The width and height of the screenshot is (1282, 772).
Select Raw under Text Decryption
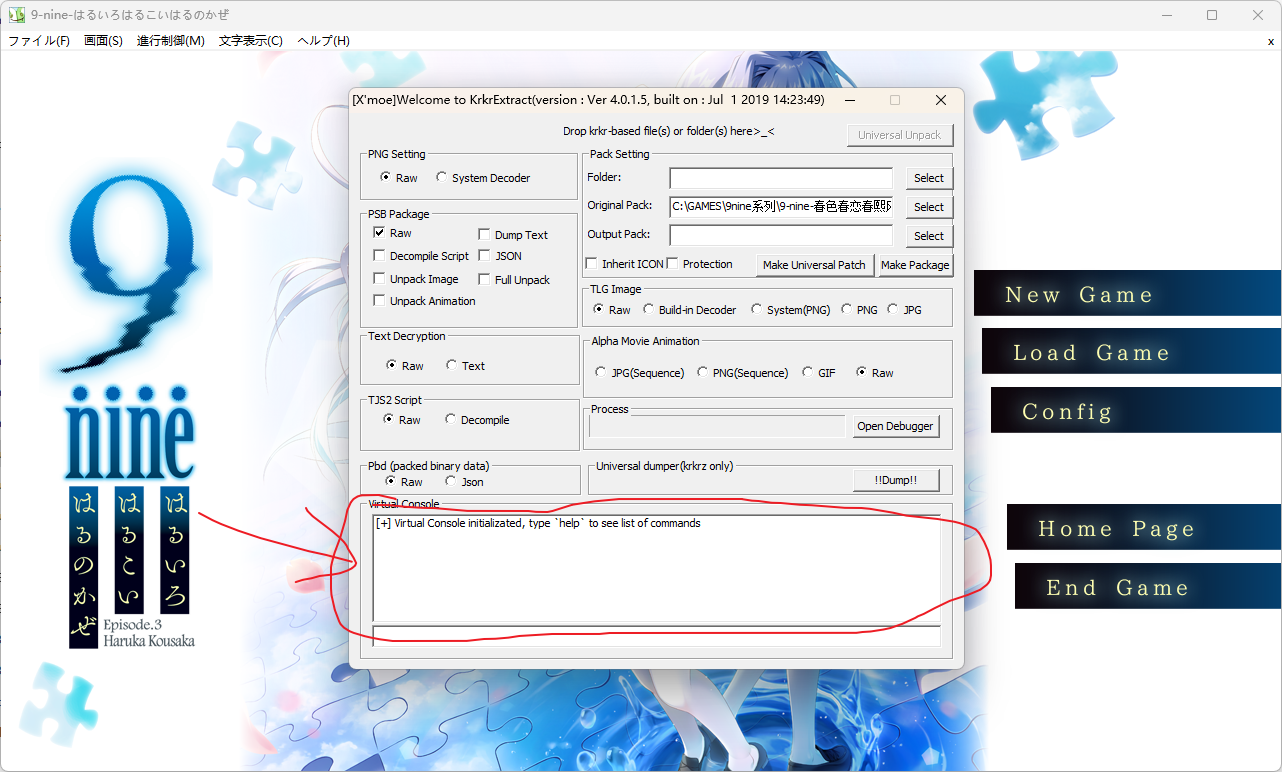[x=405, y=366]
